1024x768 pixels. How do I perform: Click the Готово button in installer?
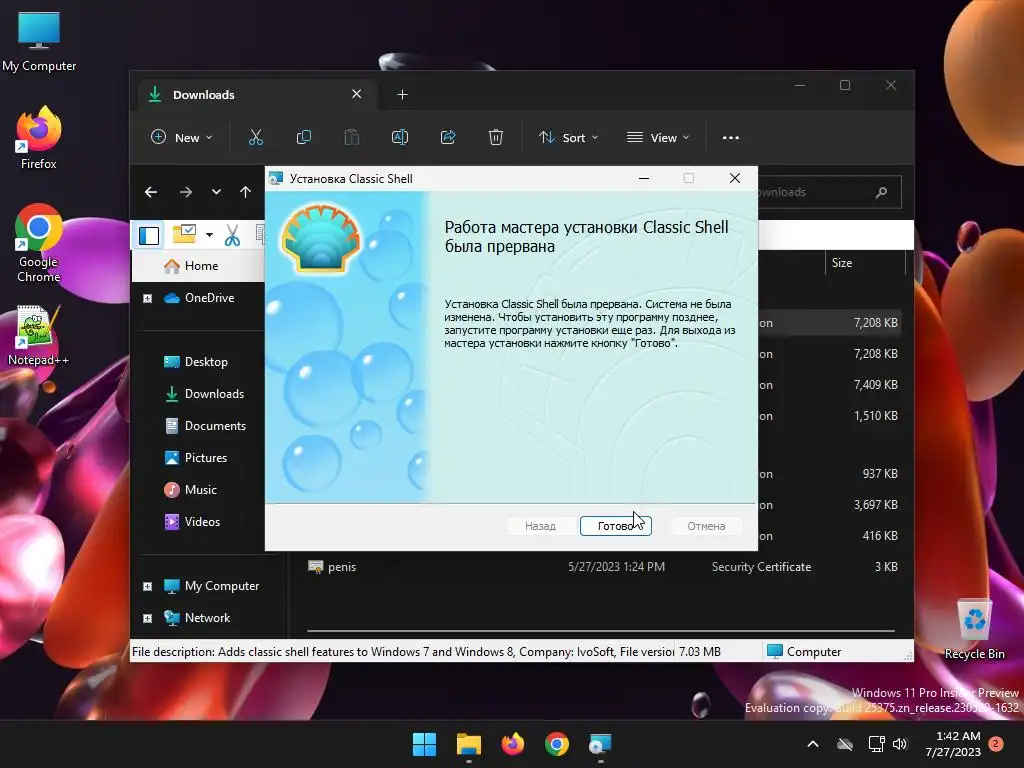(615, 526)
